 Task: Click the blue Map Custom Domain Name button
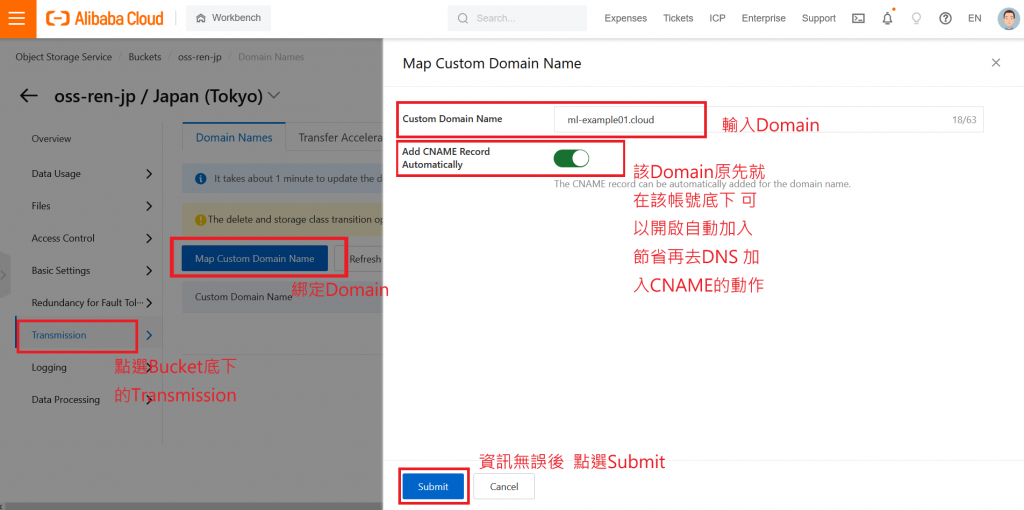[x=255, y=259]
